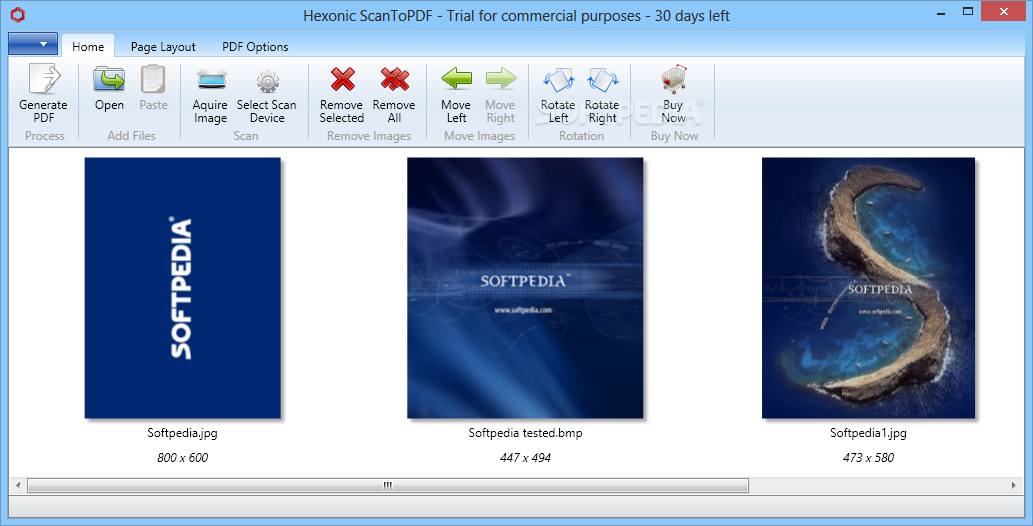
Task: Click the Buy Now shopping cart
Action: pyautogui.click(x=675, y=79)
